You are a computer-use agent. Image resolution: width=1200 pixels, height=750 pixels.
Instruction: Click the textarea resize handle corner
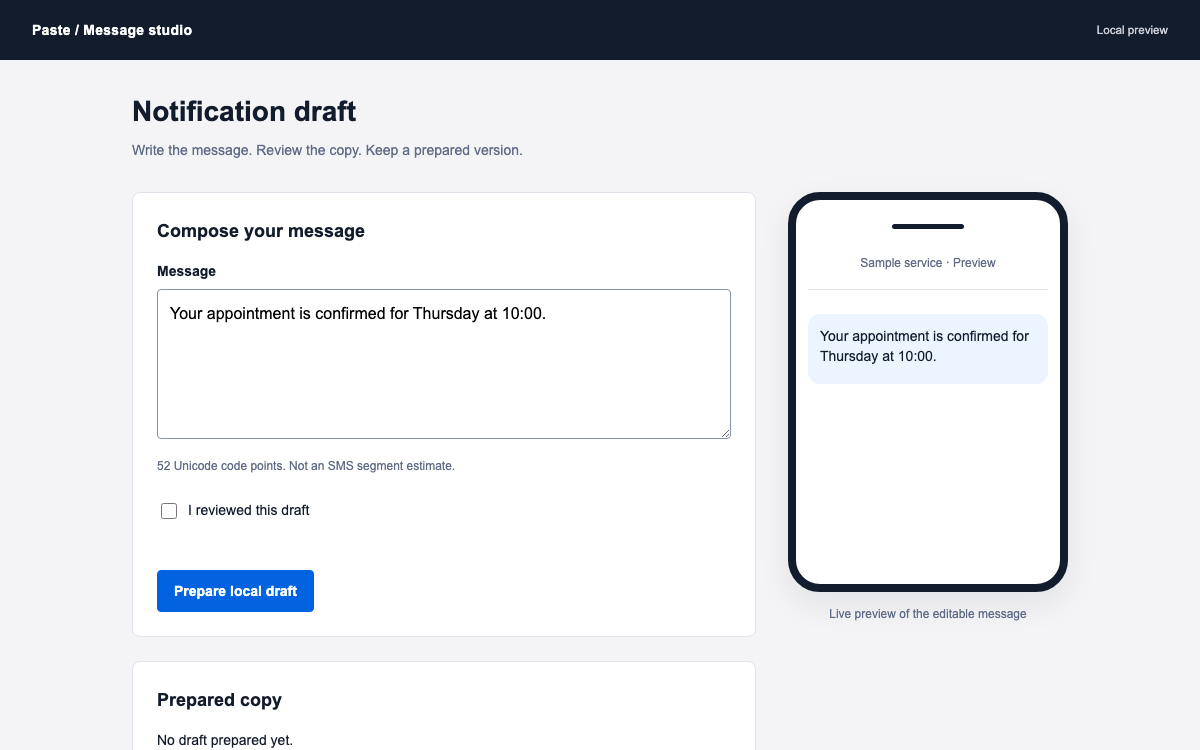pyautogui.click(x=725, y=433)
